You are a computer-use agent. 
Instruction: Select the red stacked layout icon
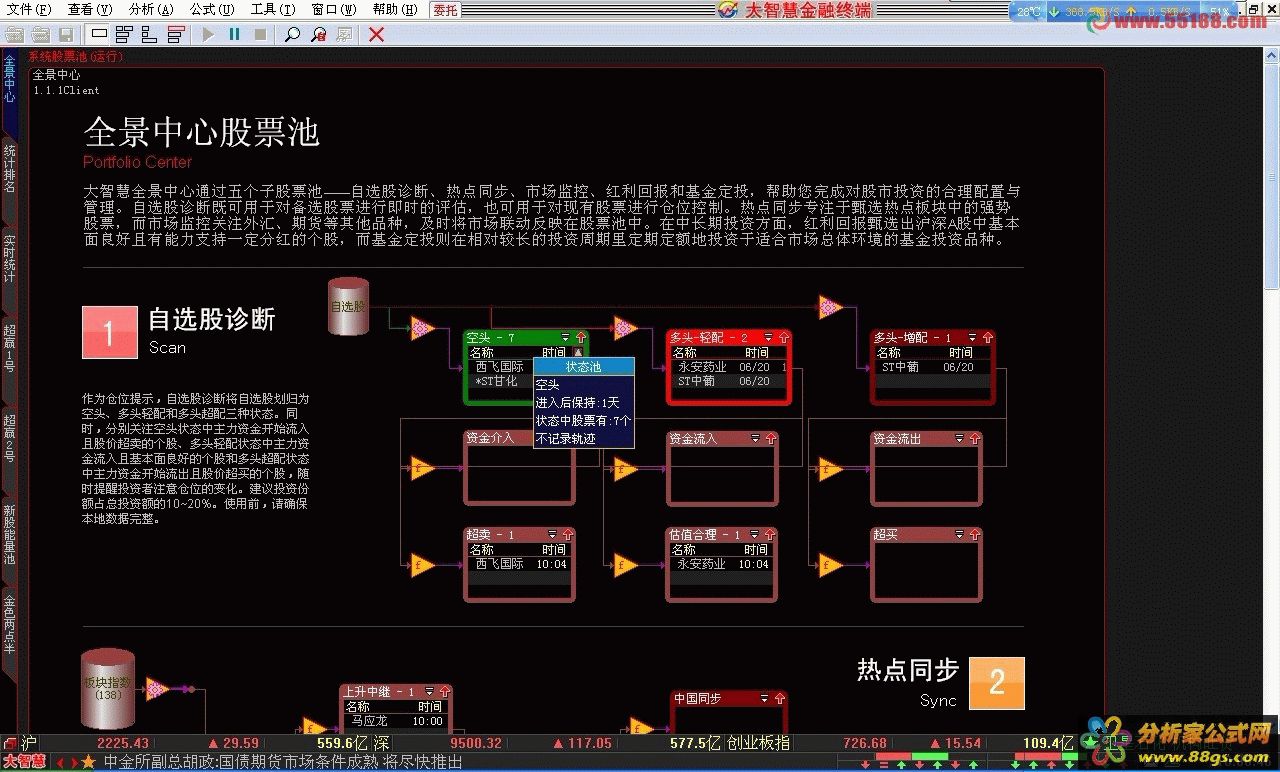pos(176,34)
